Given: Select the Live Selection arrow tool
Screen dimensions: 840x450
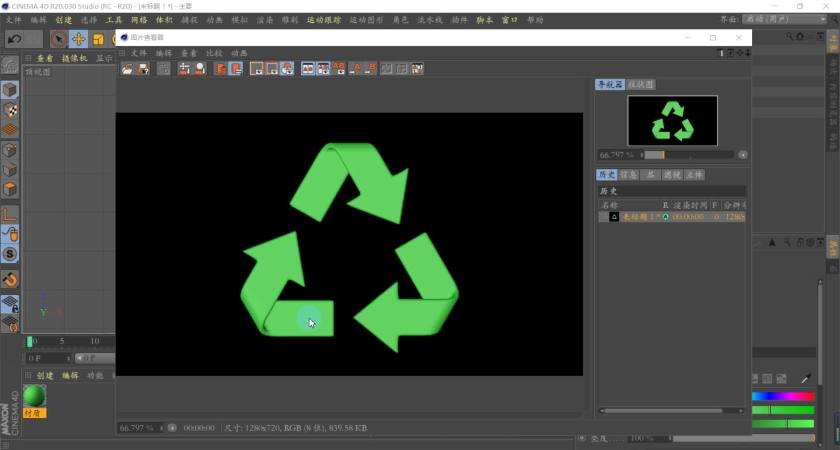Looking at the screenshot, I should 58,39.
